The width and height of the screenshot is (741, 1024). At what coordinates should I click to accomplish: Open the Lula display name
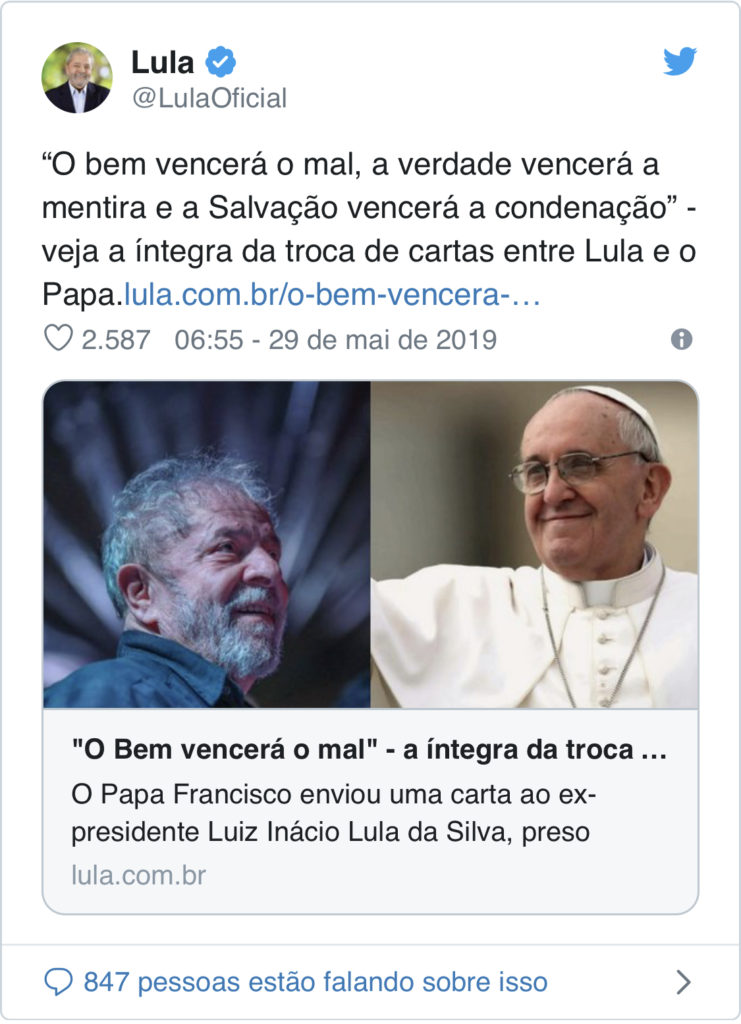[x=163, y=63]
